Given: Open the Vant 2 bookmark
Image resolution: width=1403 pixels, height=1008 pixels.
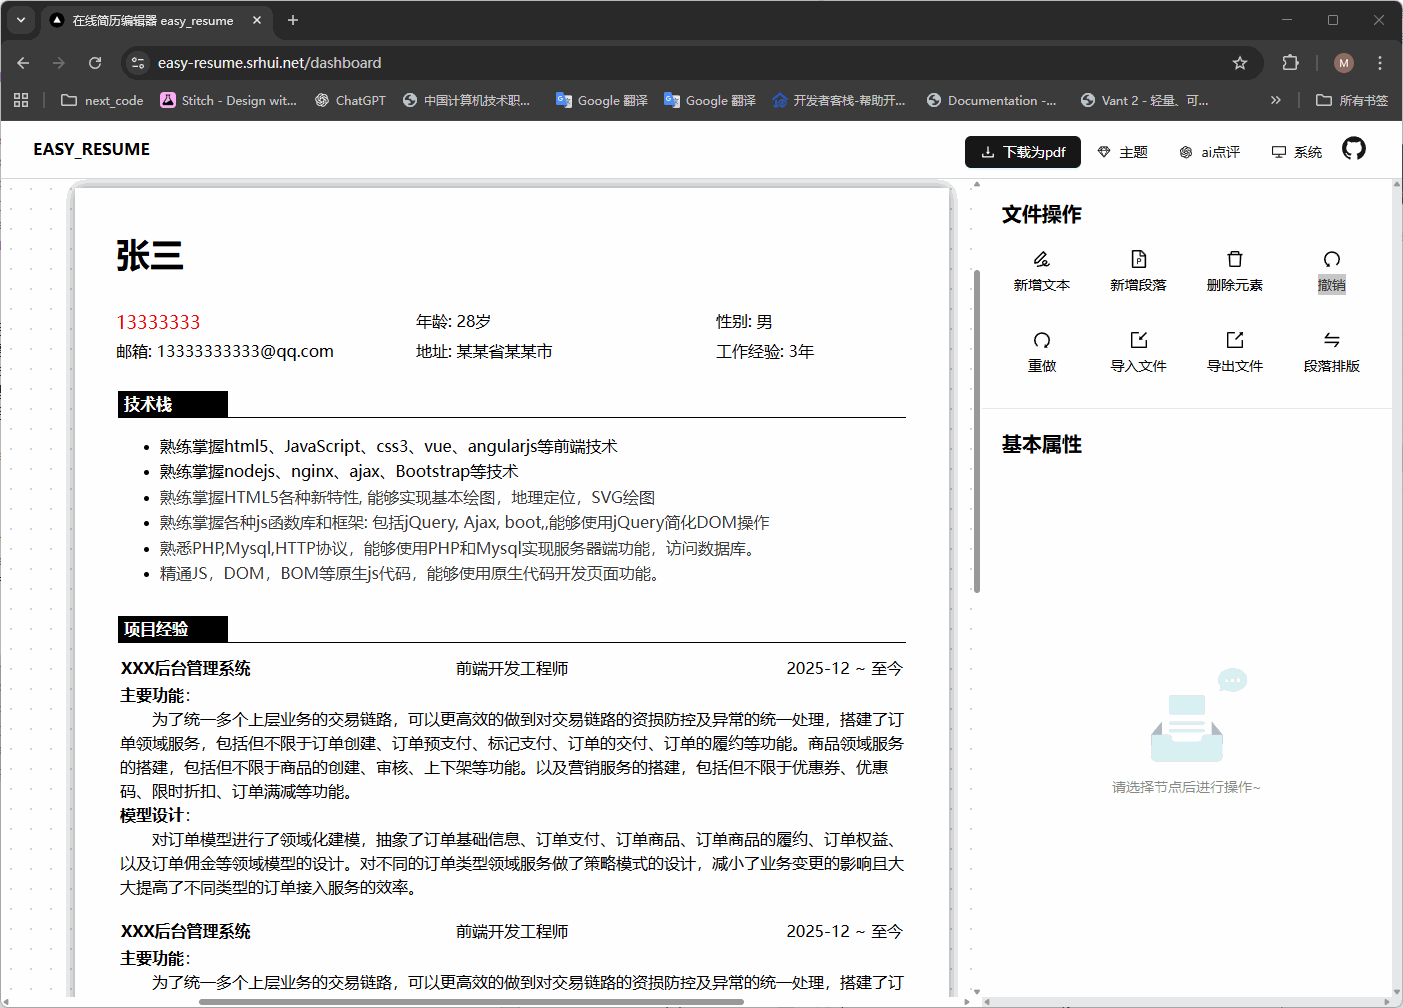Looking at the screenshot, I should pyautogui.click(x=1144, y=100).
